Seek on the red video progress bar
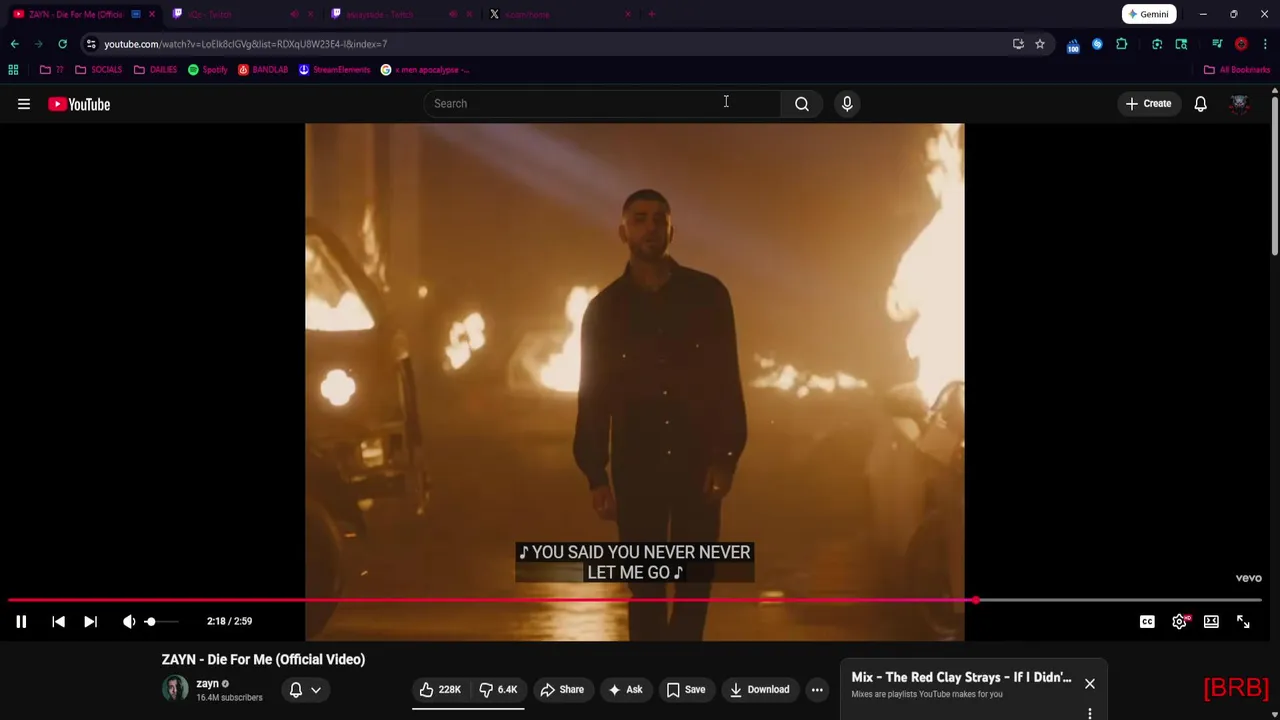 tap(635, 600)
